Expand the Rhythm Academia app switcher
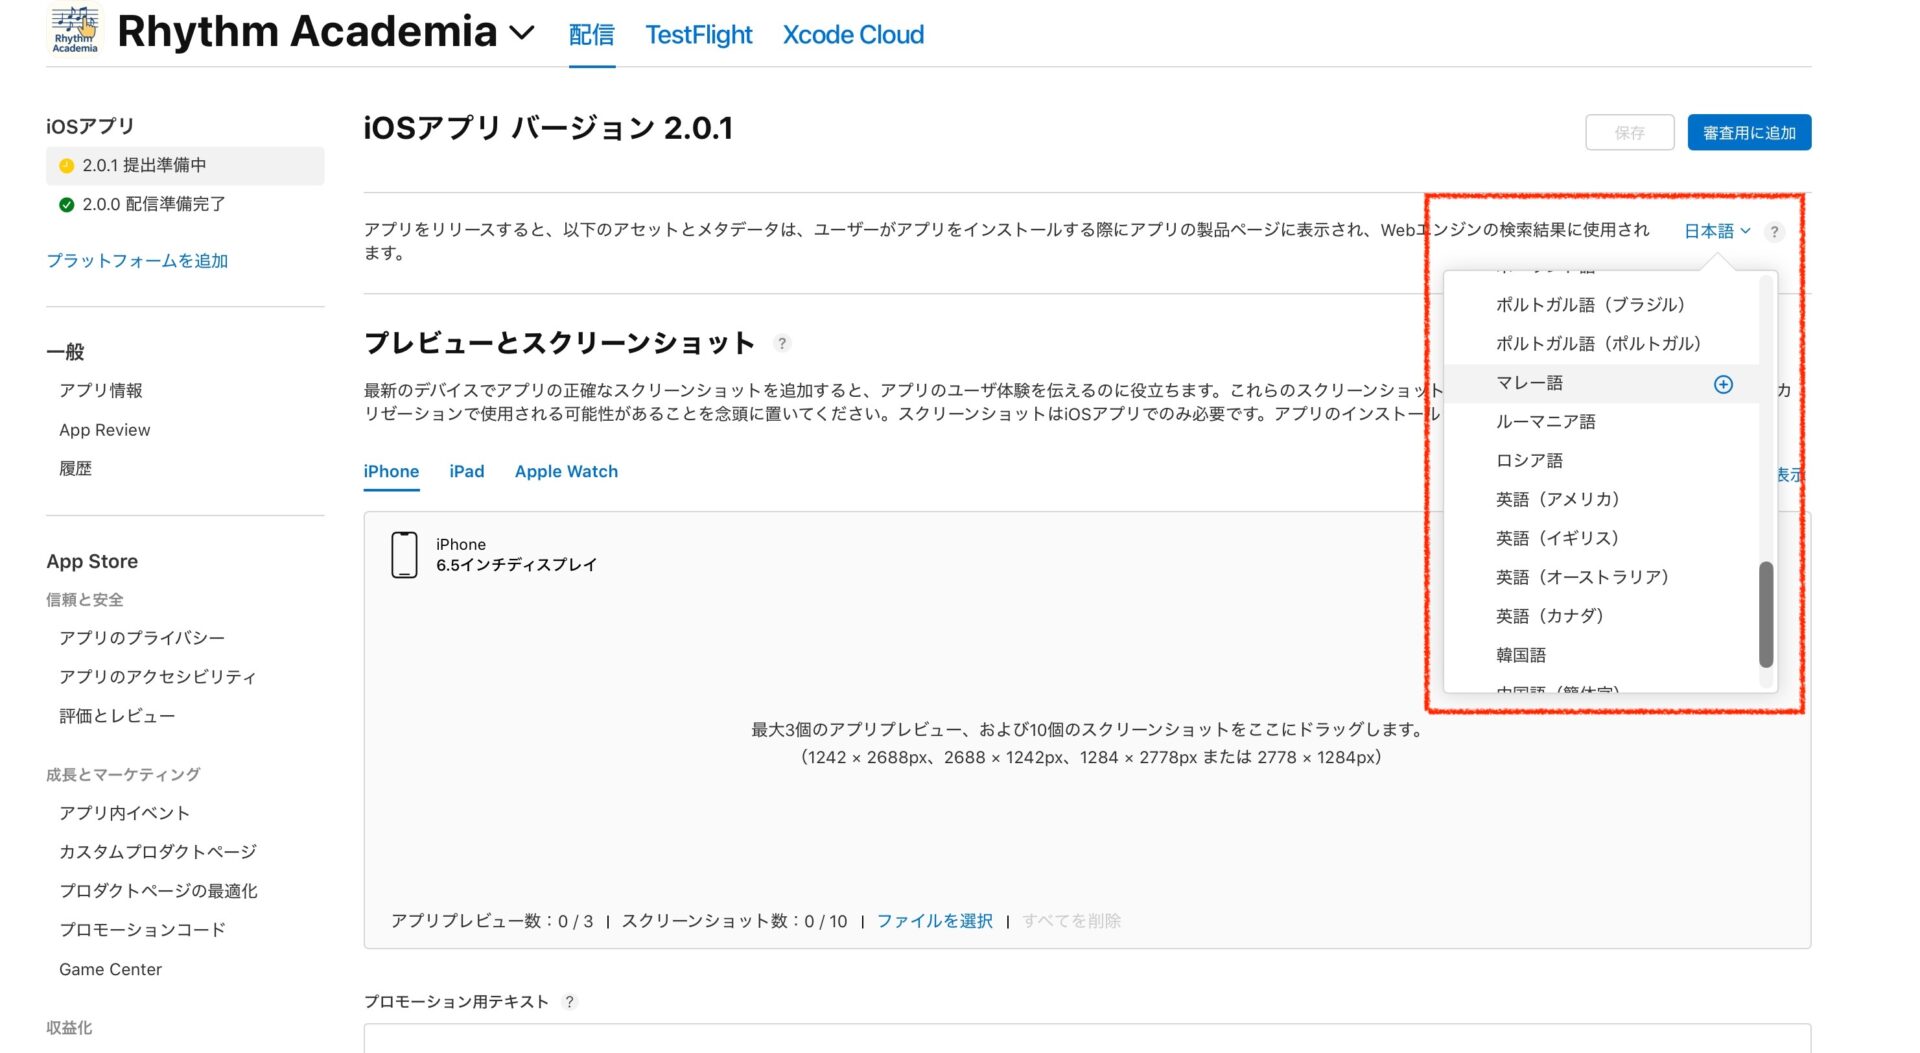 522,33
